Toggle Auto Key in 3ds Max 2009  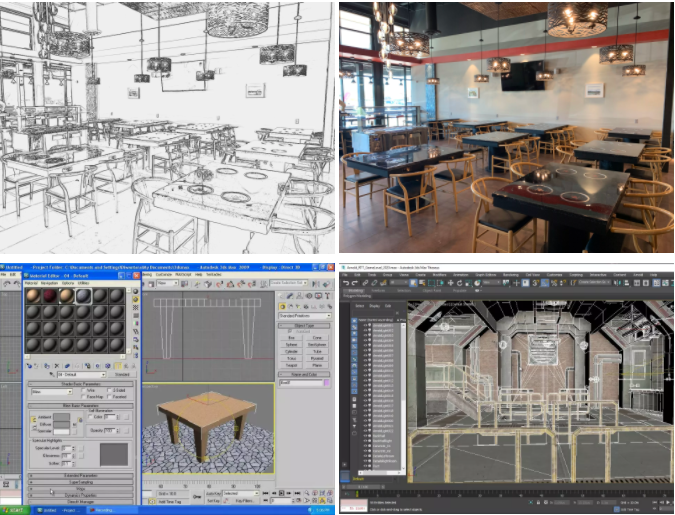pyautogui.click(x=214, y=493)
